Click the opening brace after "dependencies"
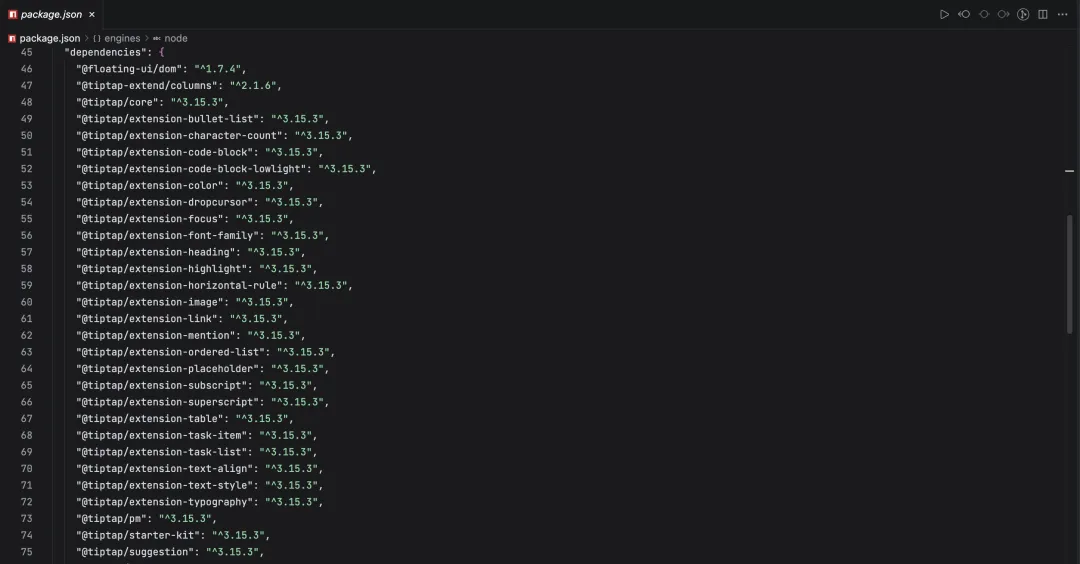 (x=161, y=52)
